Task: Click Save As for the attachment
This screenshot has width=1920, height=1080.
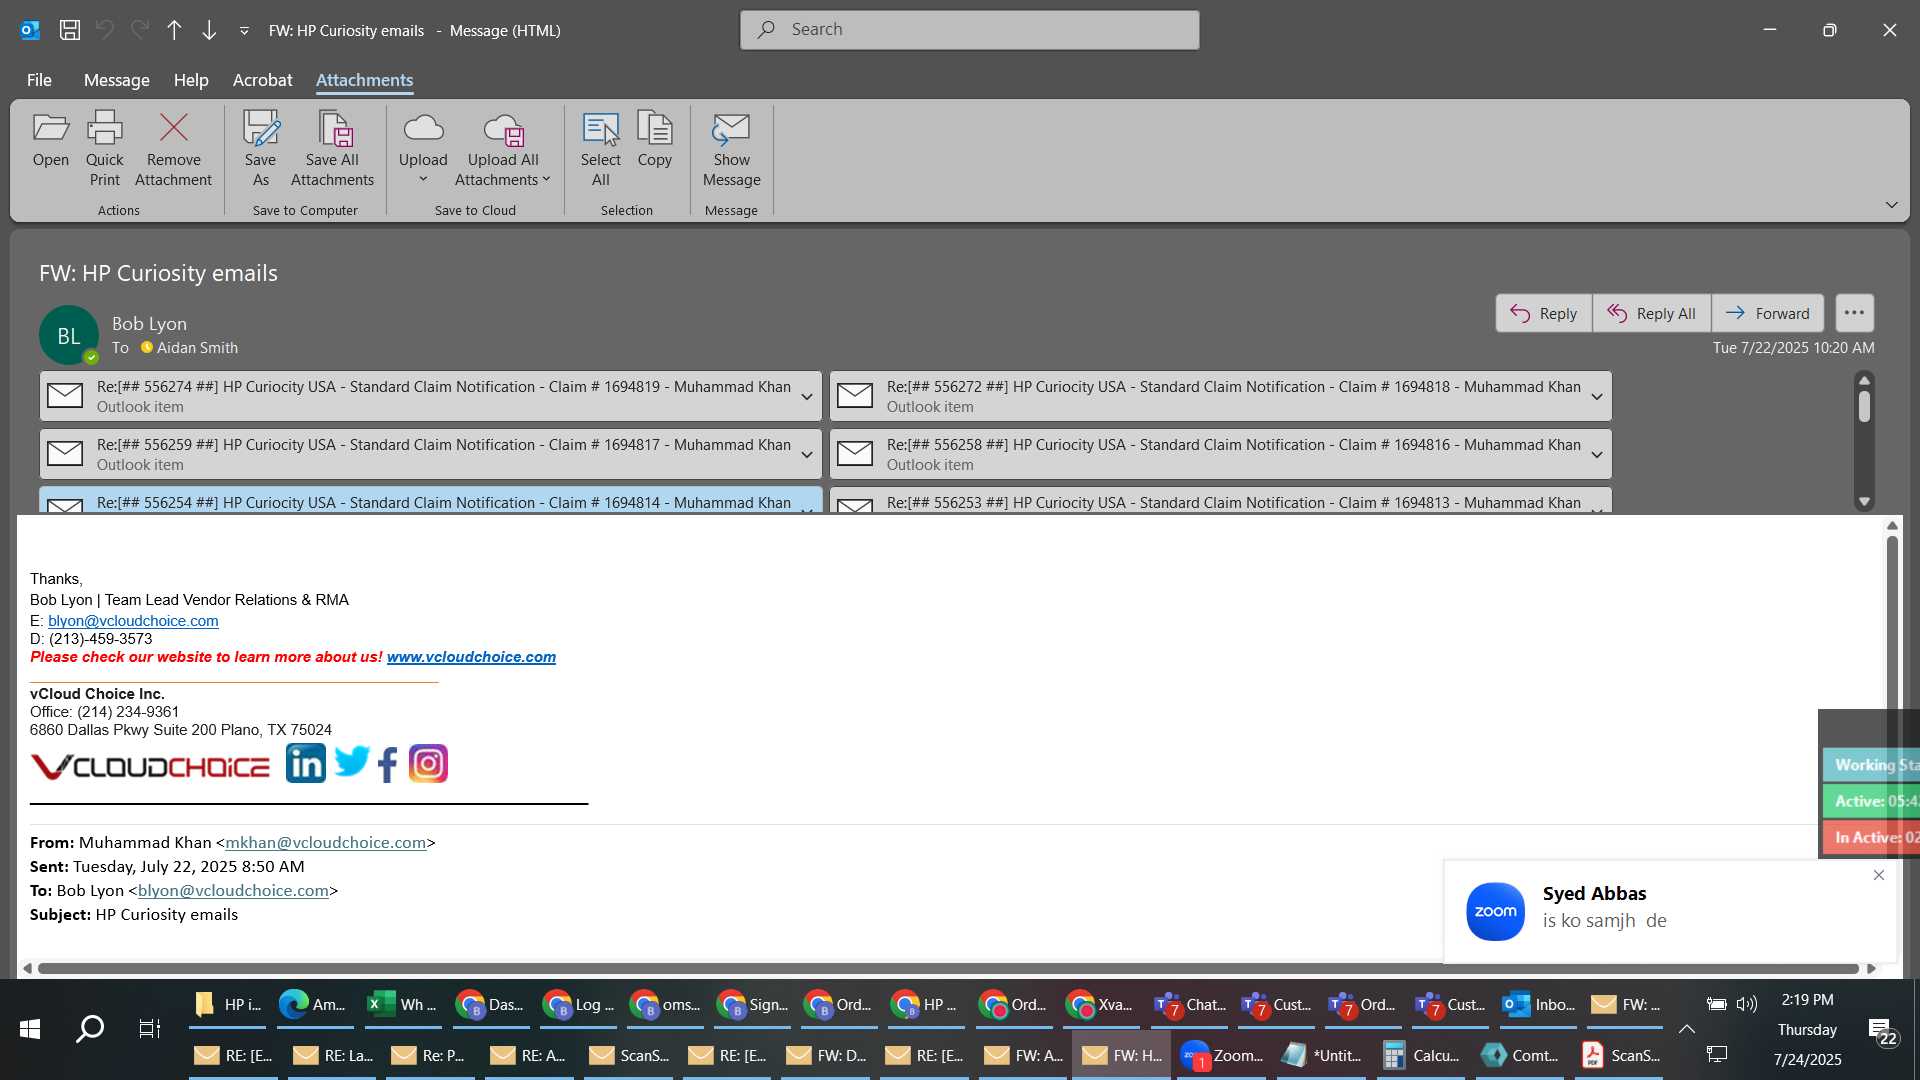Action: 260,148
